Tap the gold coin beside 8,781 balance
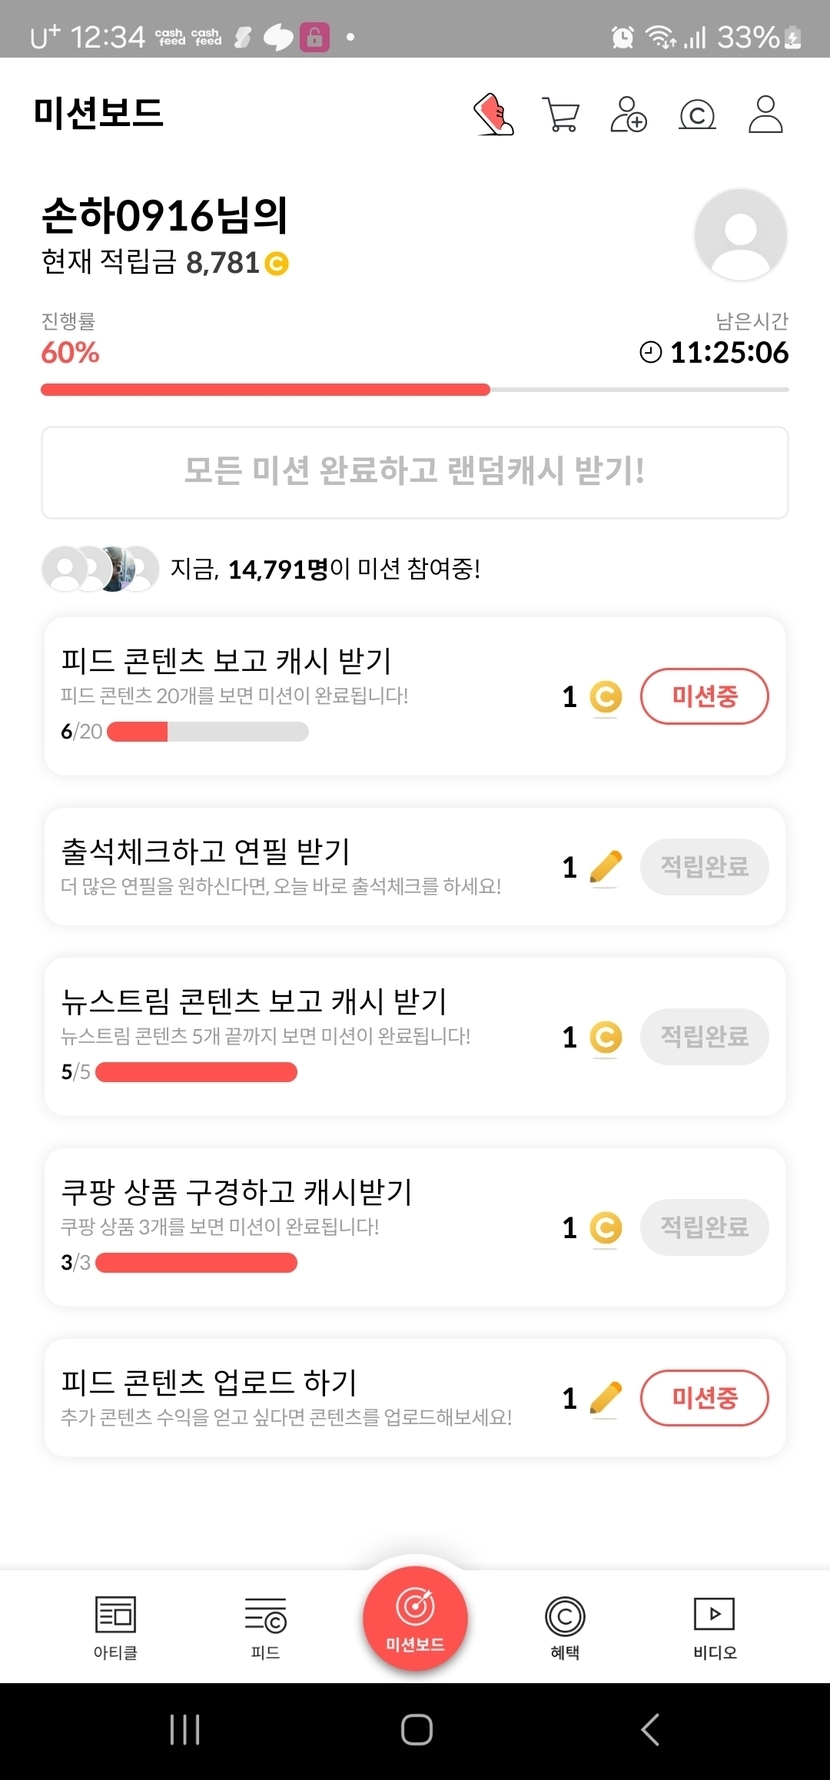Image resolution: width=830 pixels, height=1780 pixels. (276, 264)
